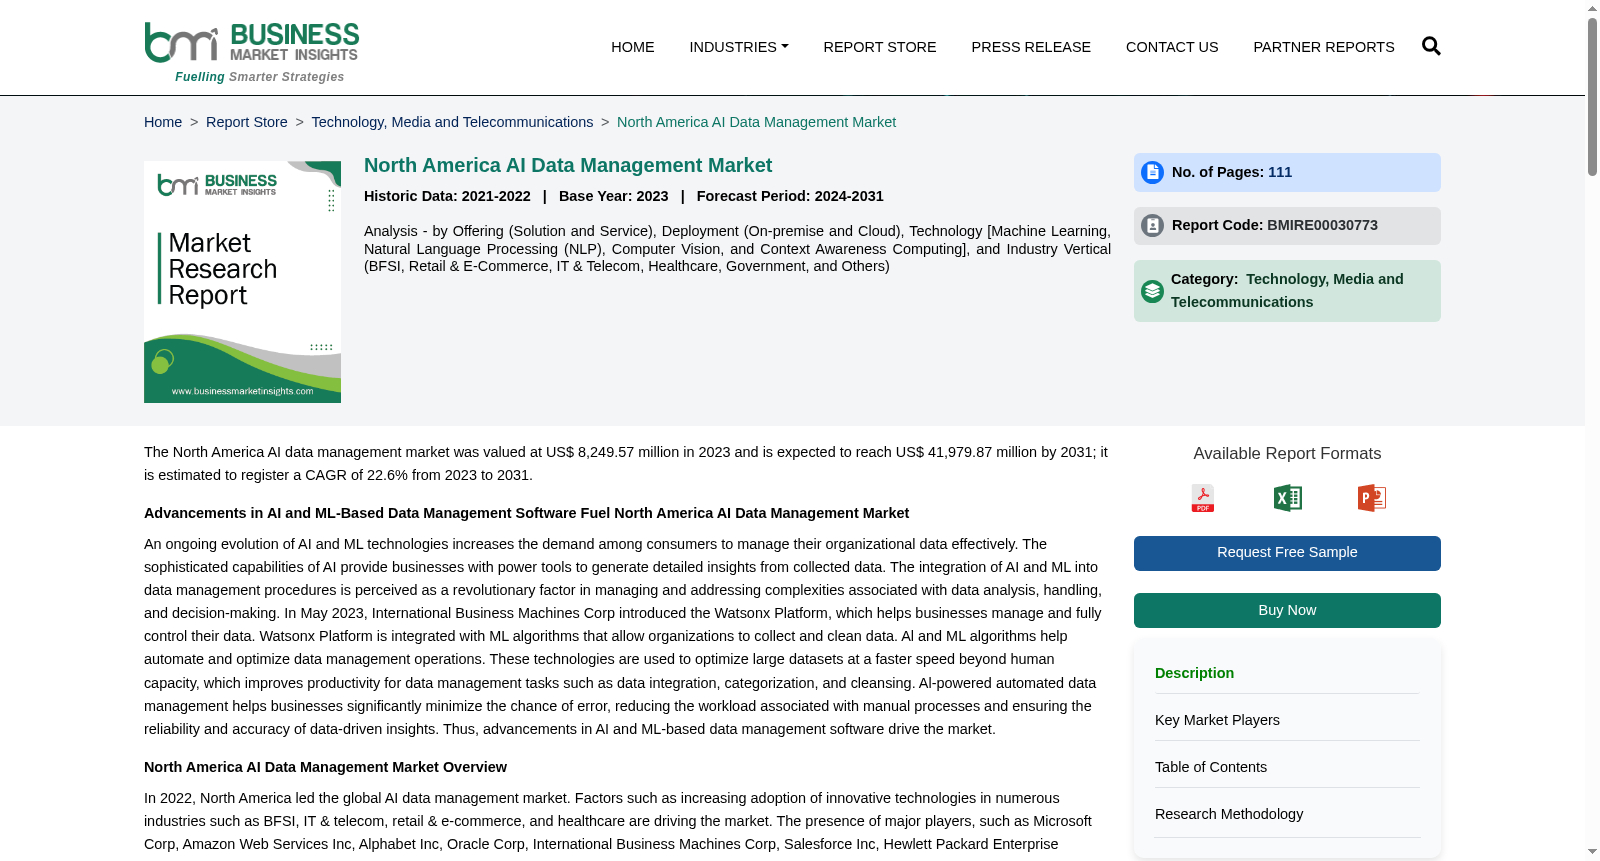
Task: Switch to the Research Methodology tab
Action: click(1229, 814)
